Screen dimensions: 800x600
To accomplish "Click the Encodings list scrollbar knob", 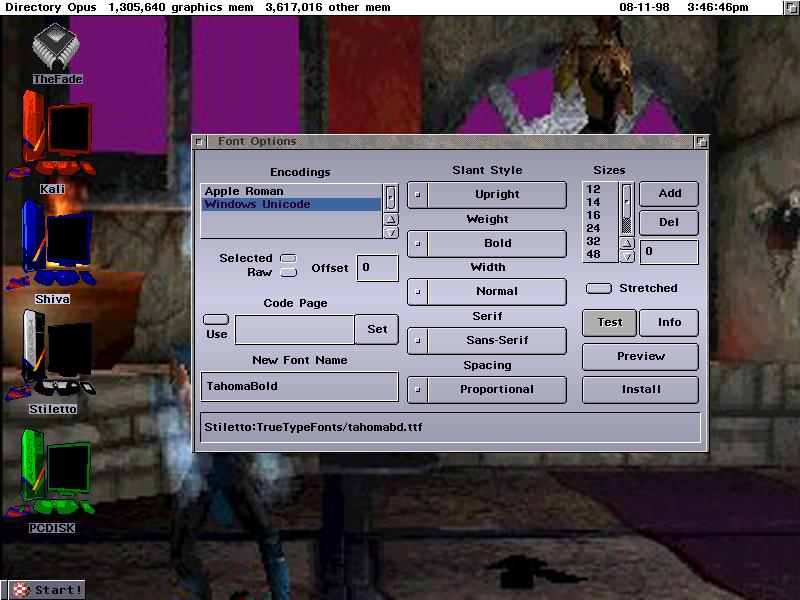I will point(391,198).
